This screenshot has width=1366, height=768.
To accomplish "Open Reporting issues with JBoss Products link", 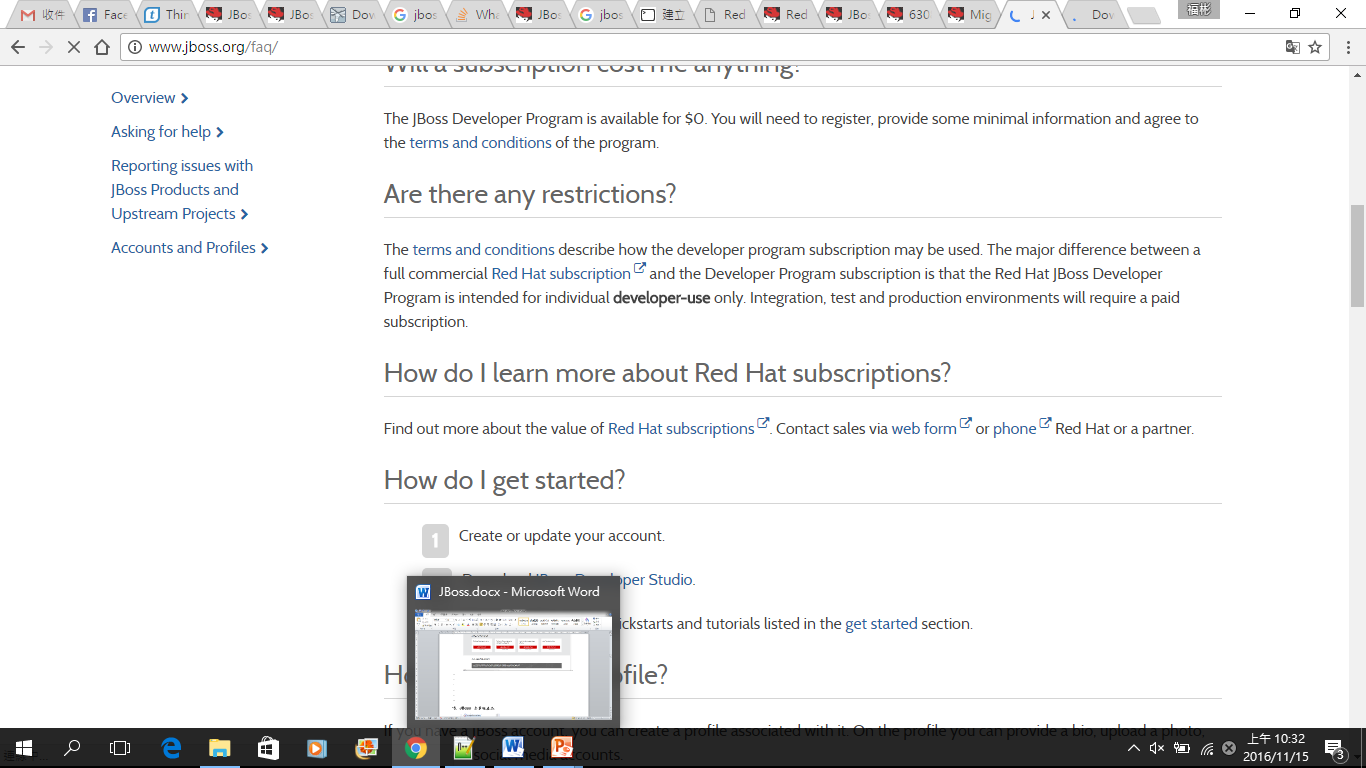I will (x=182, y=190).
